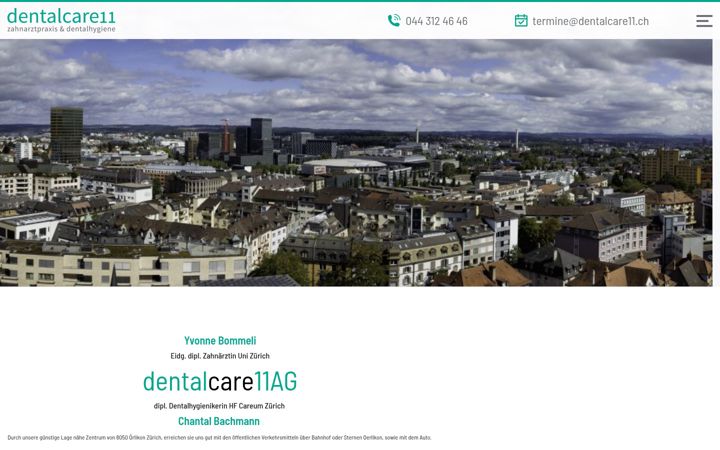Click 'Eidg. dipl. Zahnärztin Uni Zürich' text
Screen dimensions: 720x450
coord(220,356)
